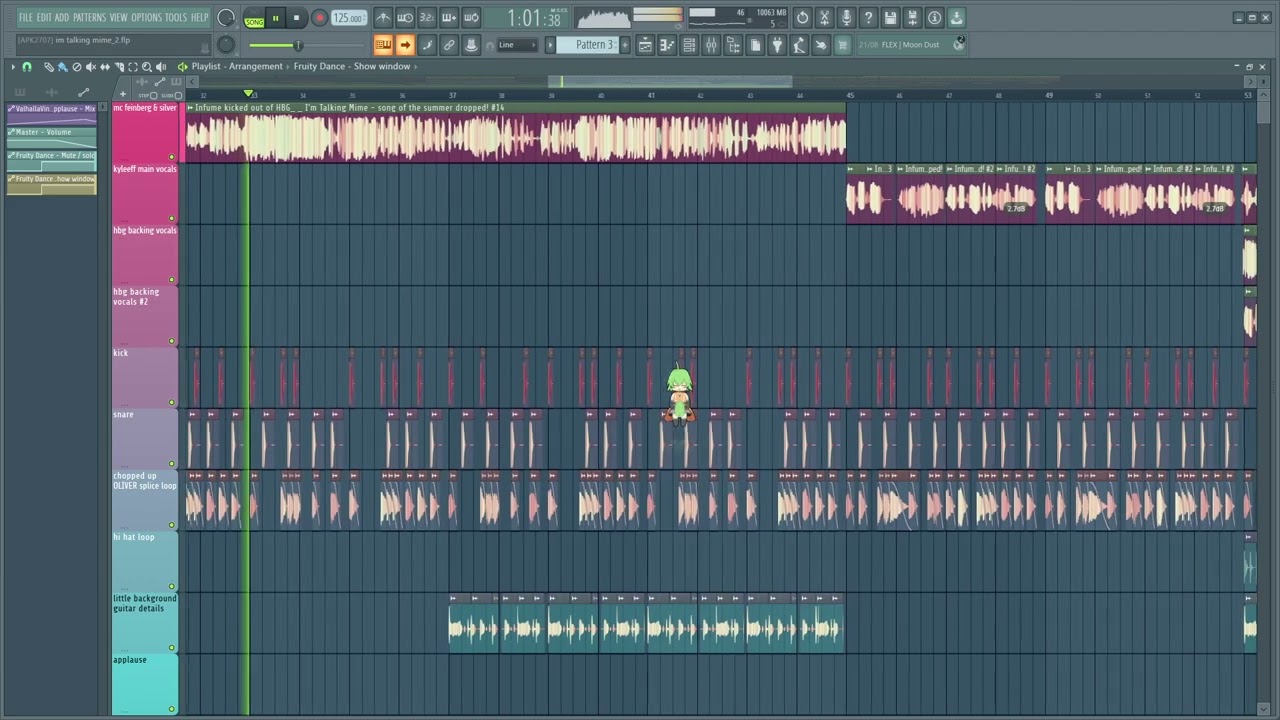Screen dimensions: 1280x720
Task: Click Fruity Dance - Show window breadcrumb
Action: click(x=352, y=66)
